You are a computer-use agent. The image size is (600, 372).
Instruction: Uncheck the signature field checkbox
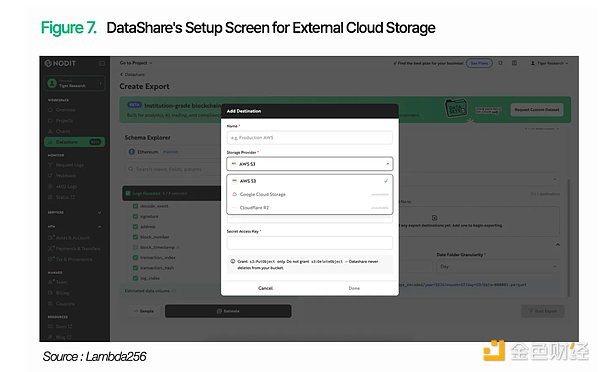(135, 216)
